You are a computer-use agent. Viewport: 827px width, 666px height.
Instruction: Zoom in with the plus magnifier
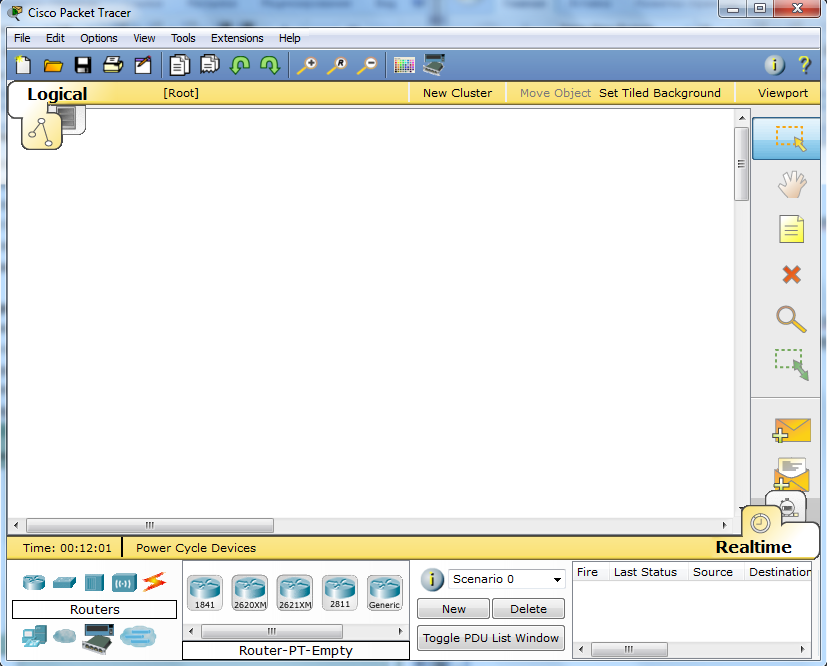coord(306,65)
